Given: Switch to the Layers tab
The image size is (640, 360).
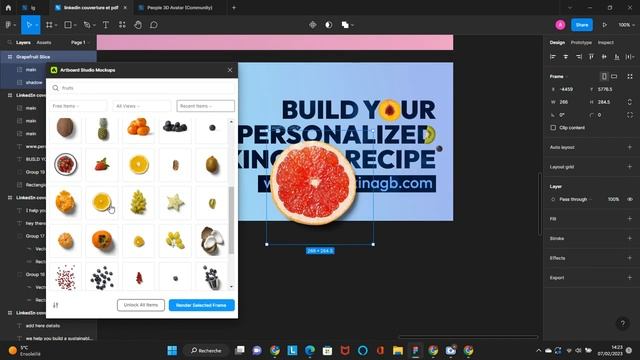Looking at the screenshot, I should click(x=23, y=42).
